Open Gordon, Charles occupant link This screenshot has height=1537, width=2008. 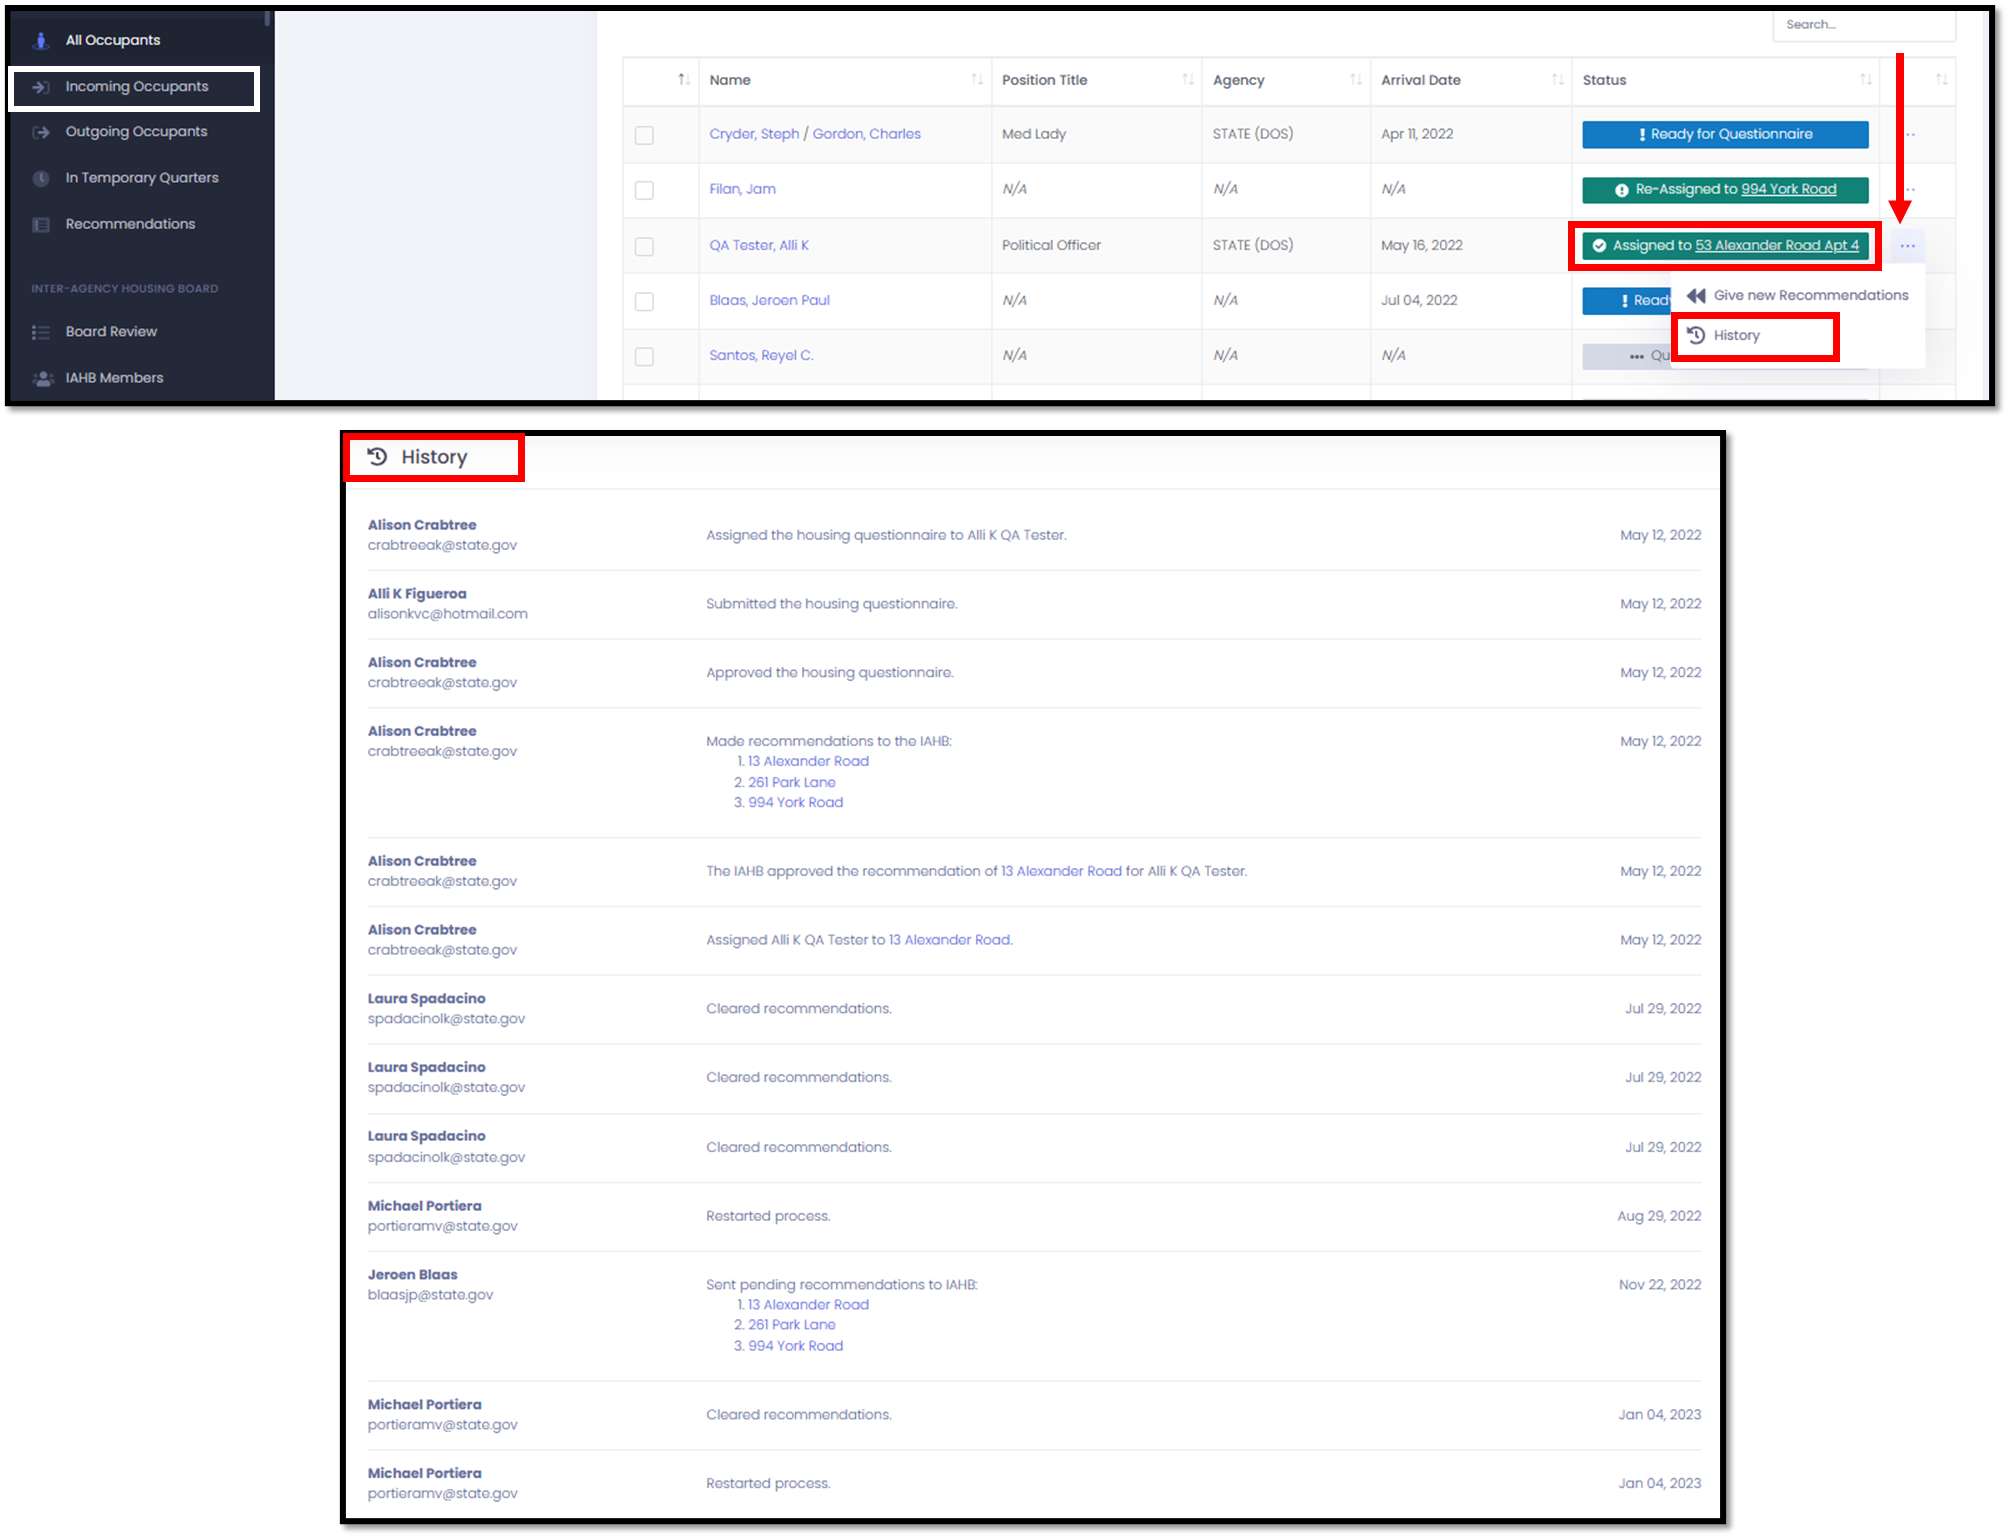click(866, 134)
